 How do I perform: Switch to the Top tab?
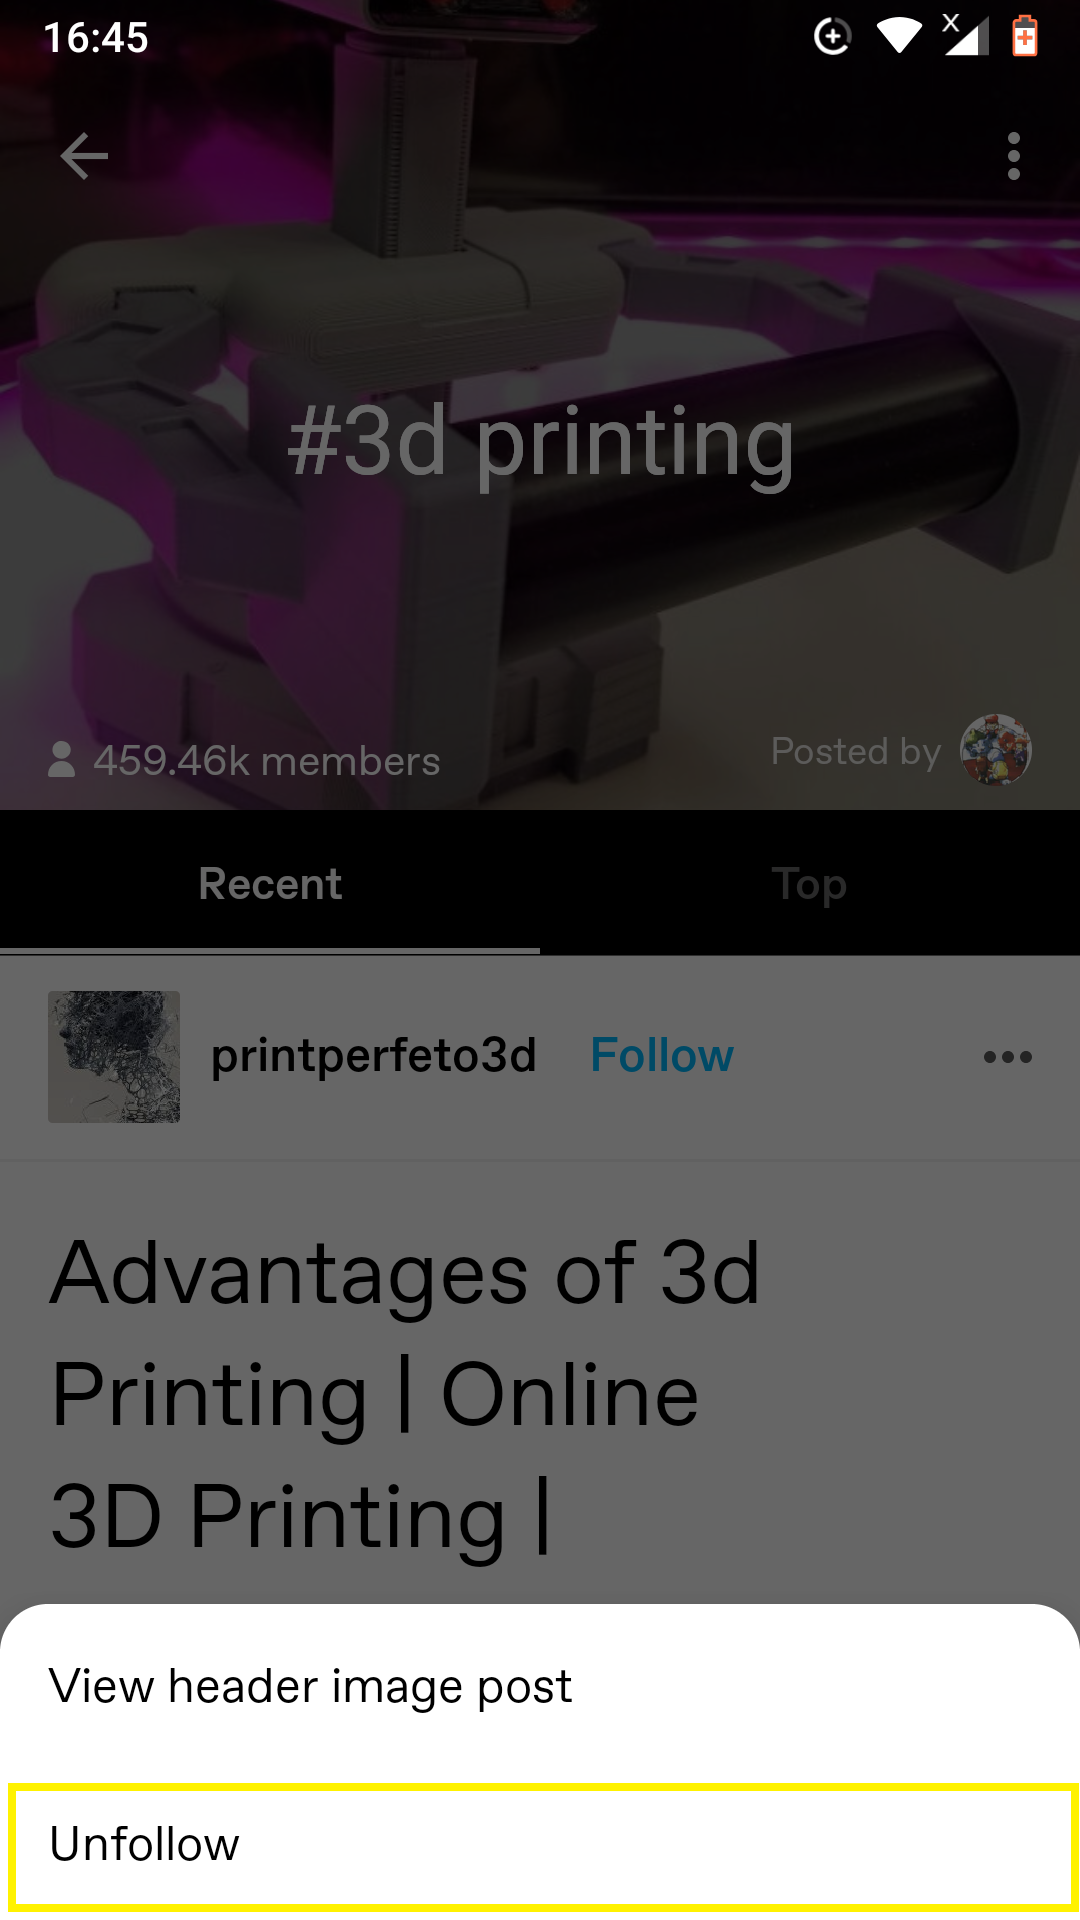pyautogui.click(x=810, y=884)
